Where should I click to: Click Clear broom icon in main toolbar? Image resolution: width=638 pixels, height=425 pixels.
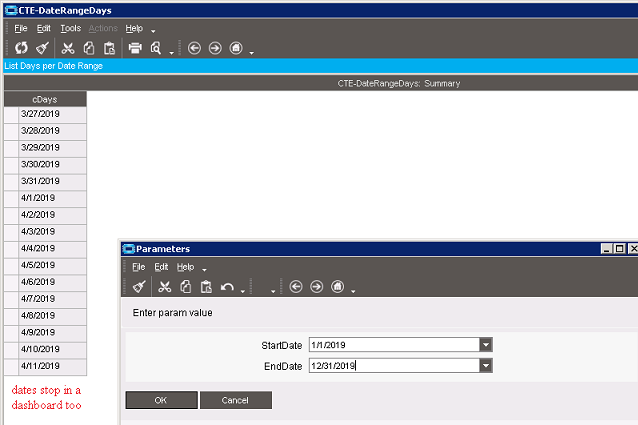point(42,48)
